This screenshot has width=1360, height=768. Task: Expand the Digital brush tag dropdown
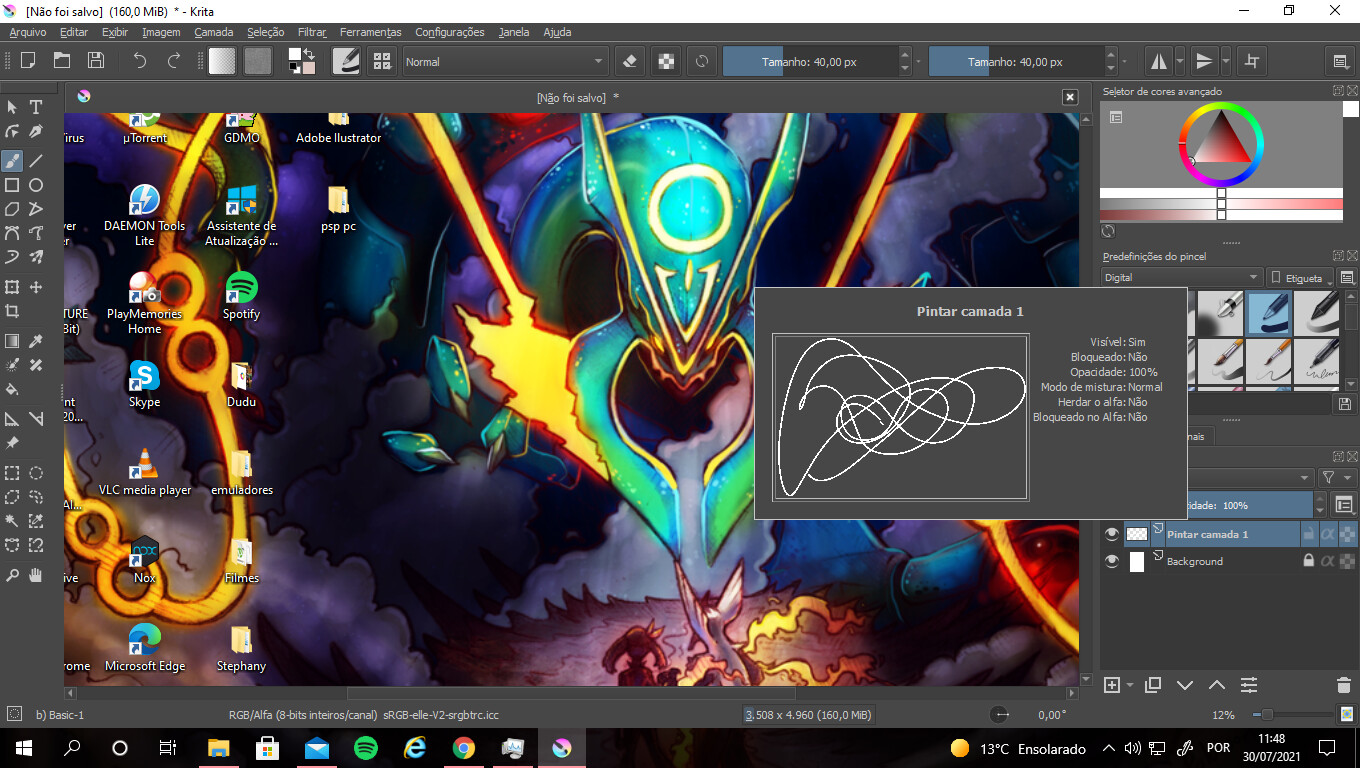pyautogui.click(x=1181, y=277)
